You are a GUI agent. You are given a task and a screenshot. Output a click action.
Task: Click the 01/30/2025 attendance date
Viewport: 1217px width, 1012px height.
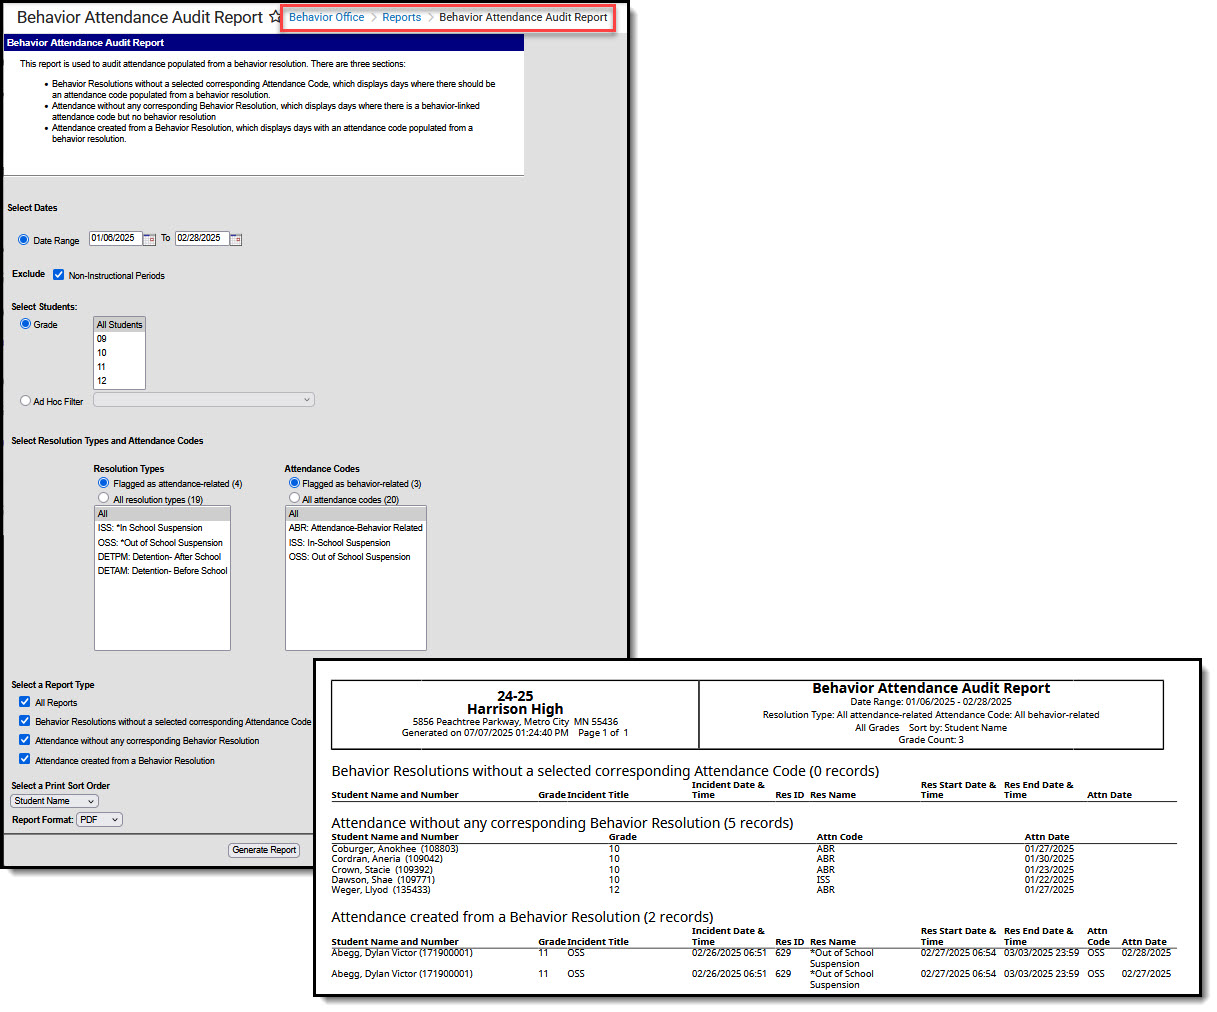[x=1049, y=859]
